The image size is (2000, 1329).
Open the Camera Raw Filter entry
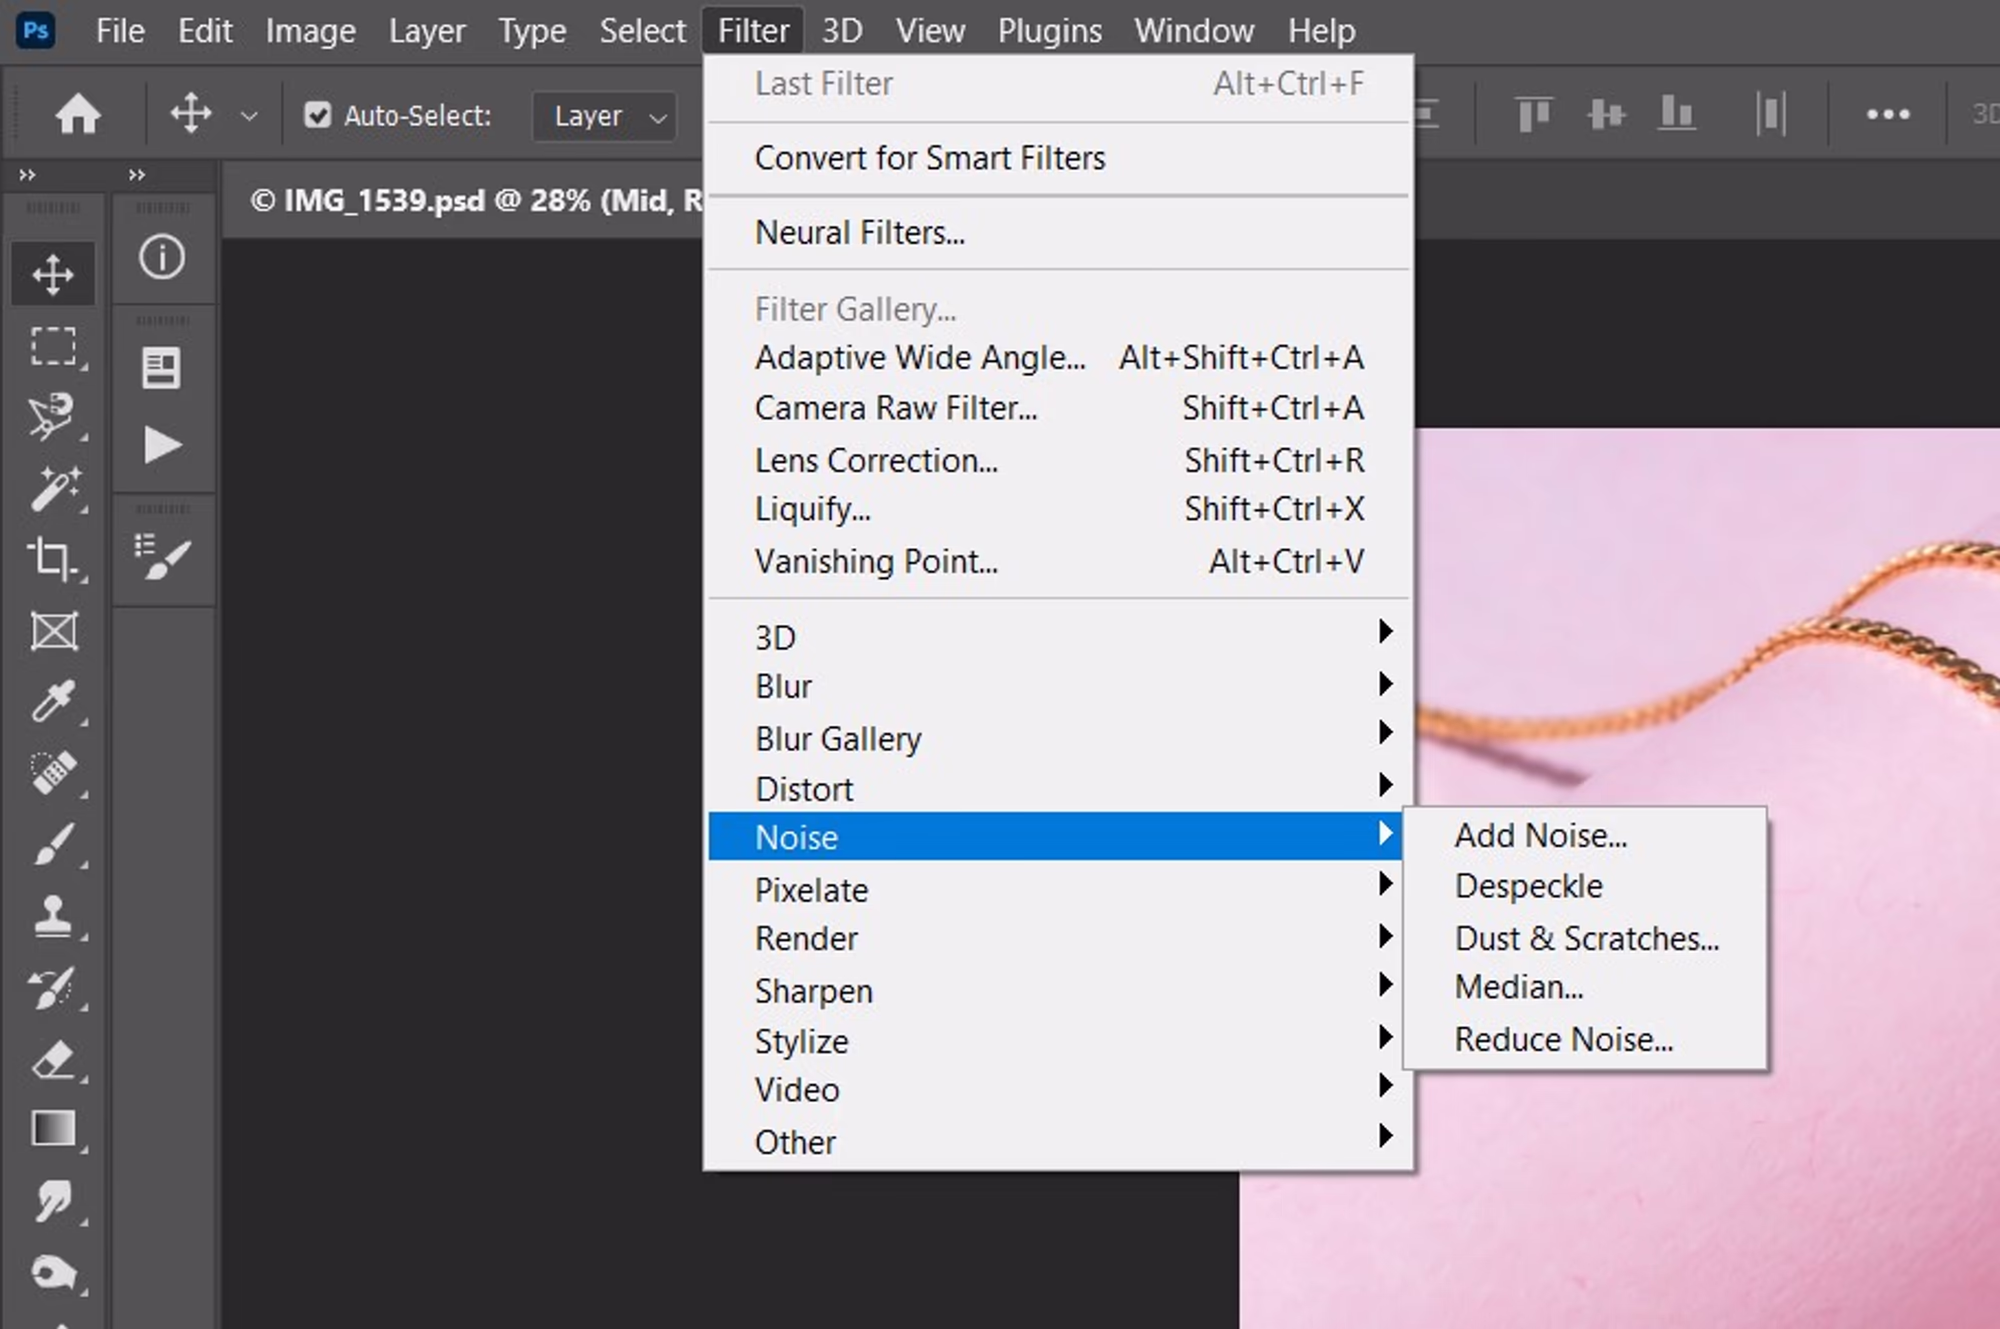(895, 408)
